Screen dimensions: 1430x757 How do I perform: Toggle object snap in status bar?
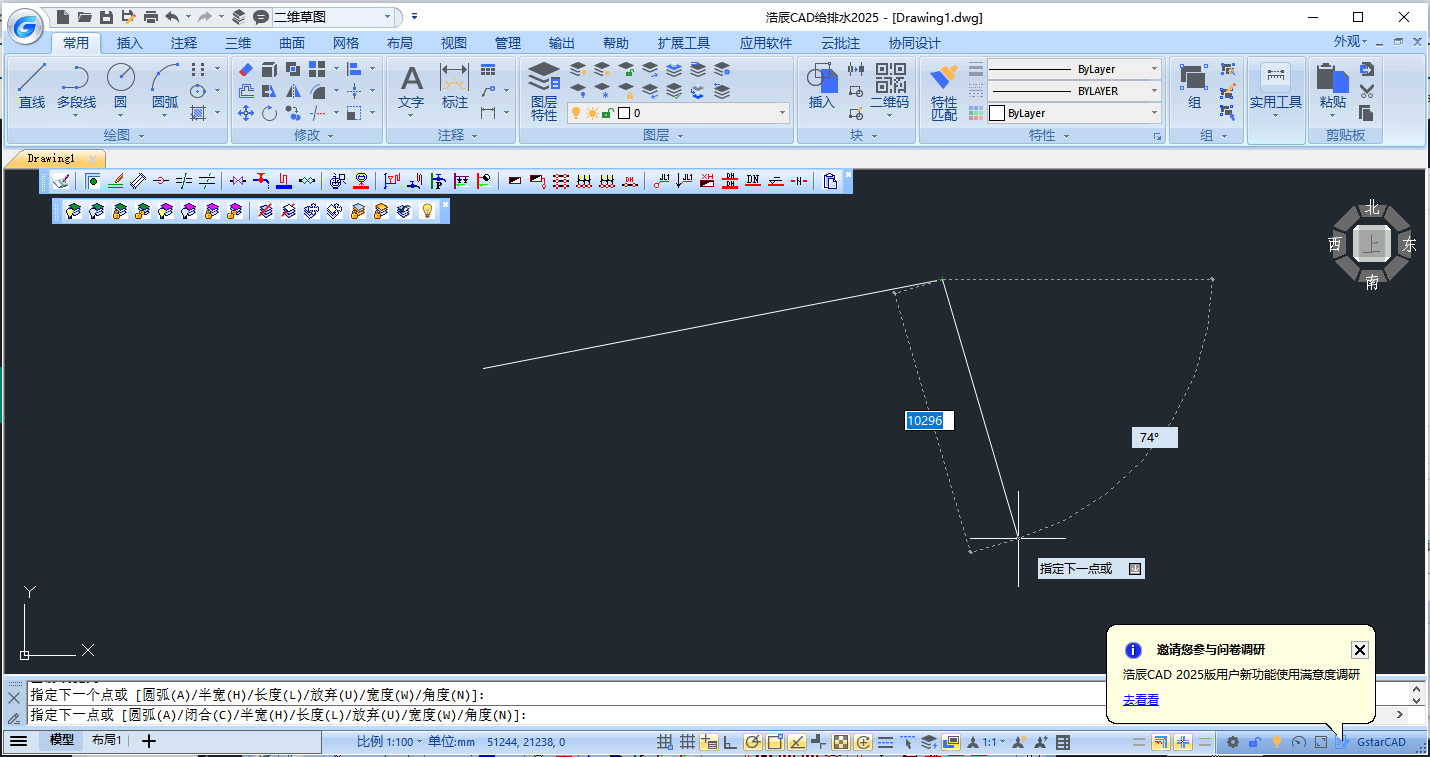775,742
